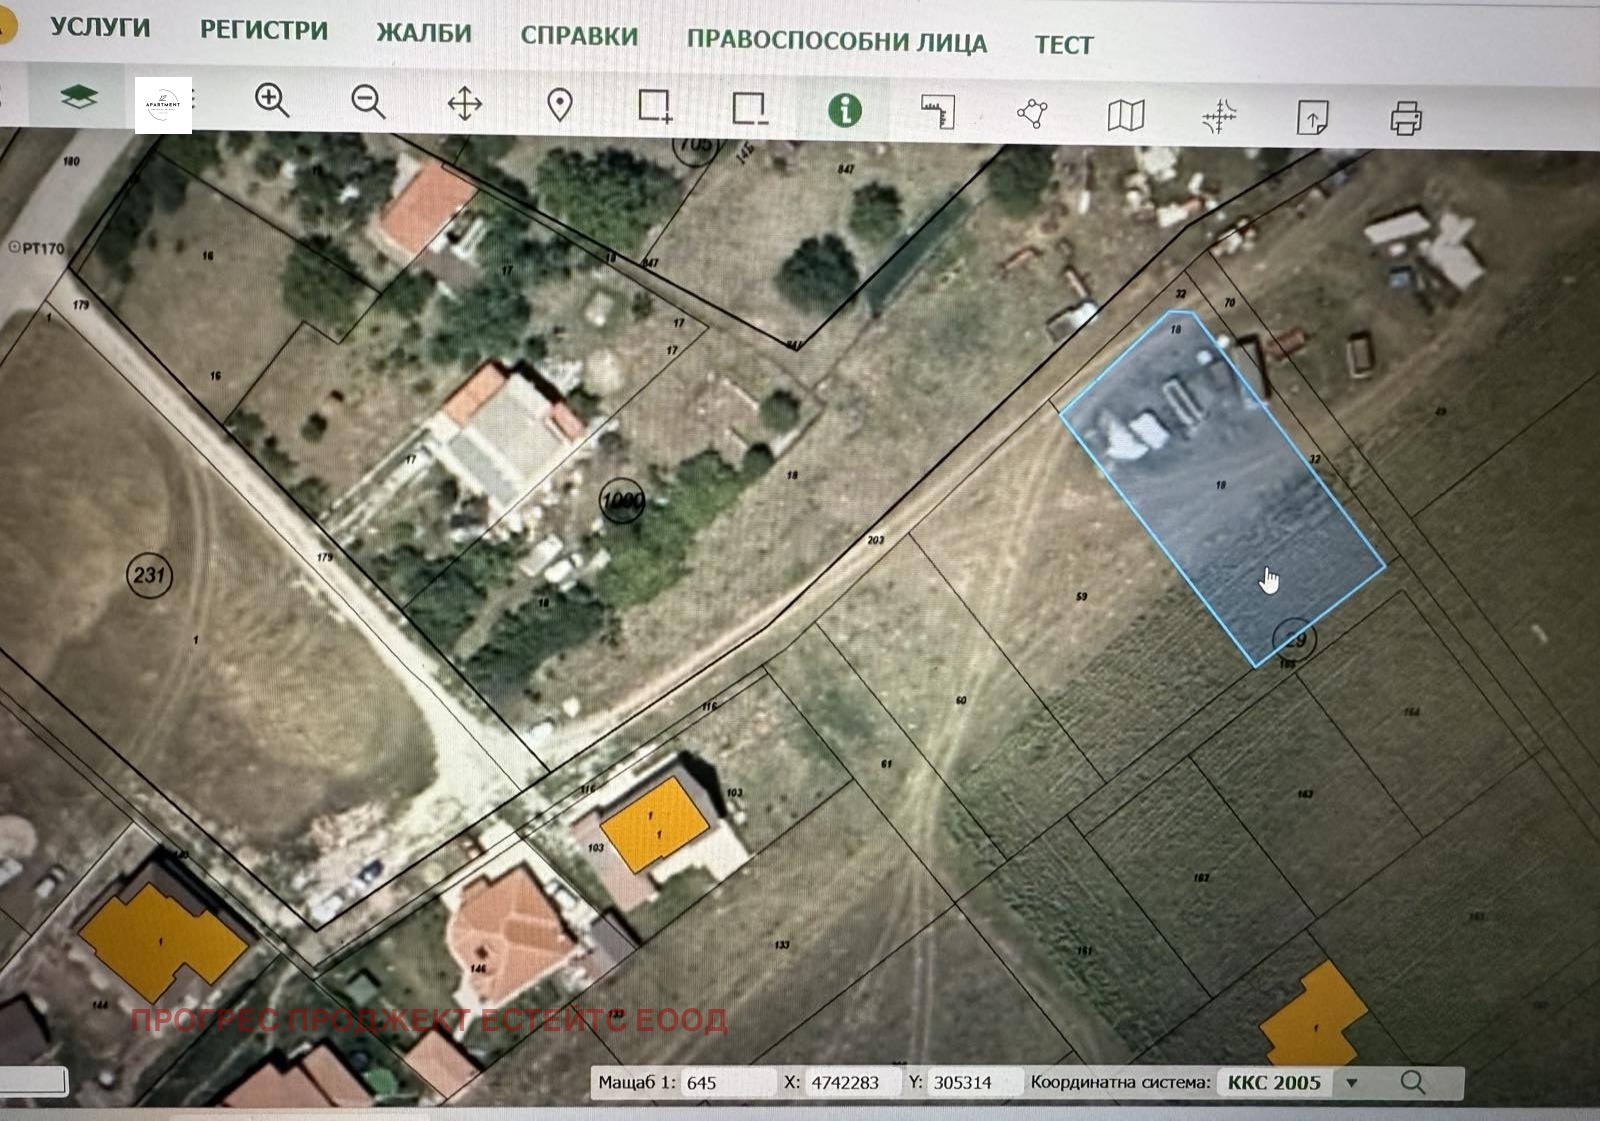This screenshot has width=1600, height=1121.
Task: Click the location pin marker tool
Action: point(560,105)
